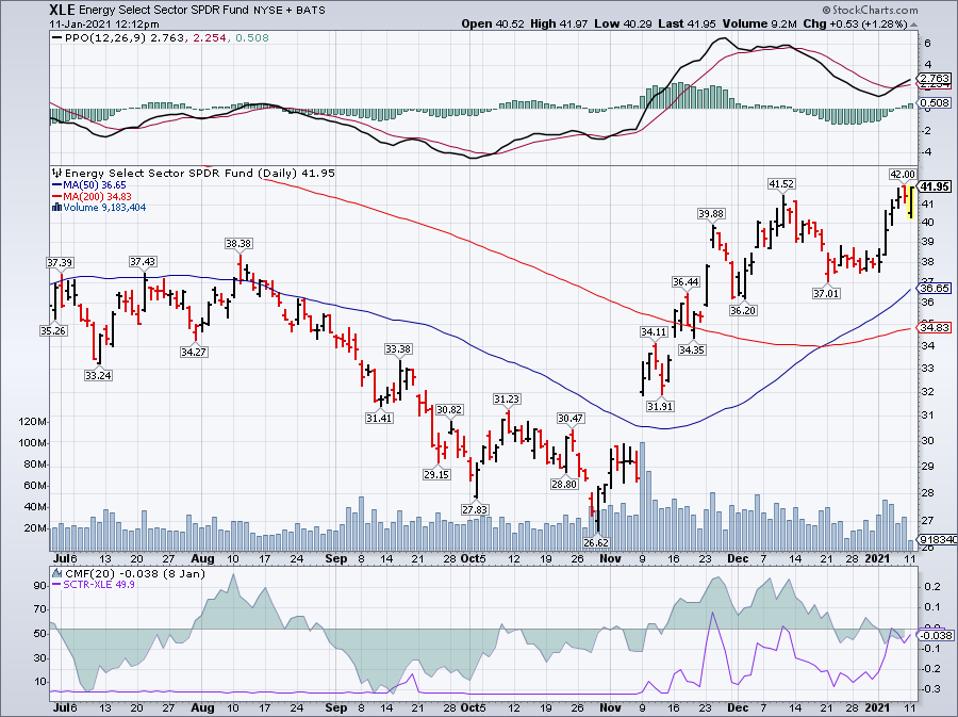958x717 pixels.
Task: Click the High 41.97 value
Action: (x=559, y=23)
